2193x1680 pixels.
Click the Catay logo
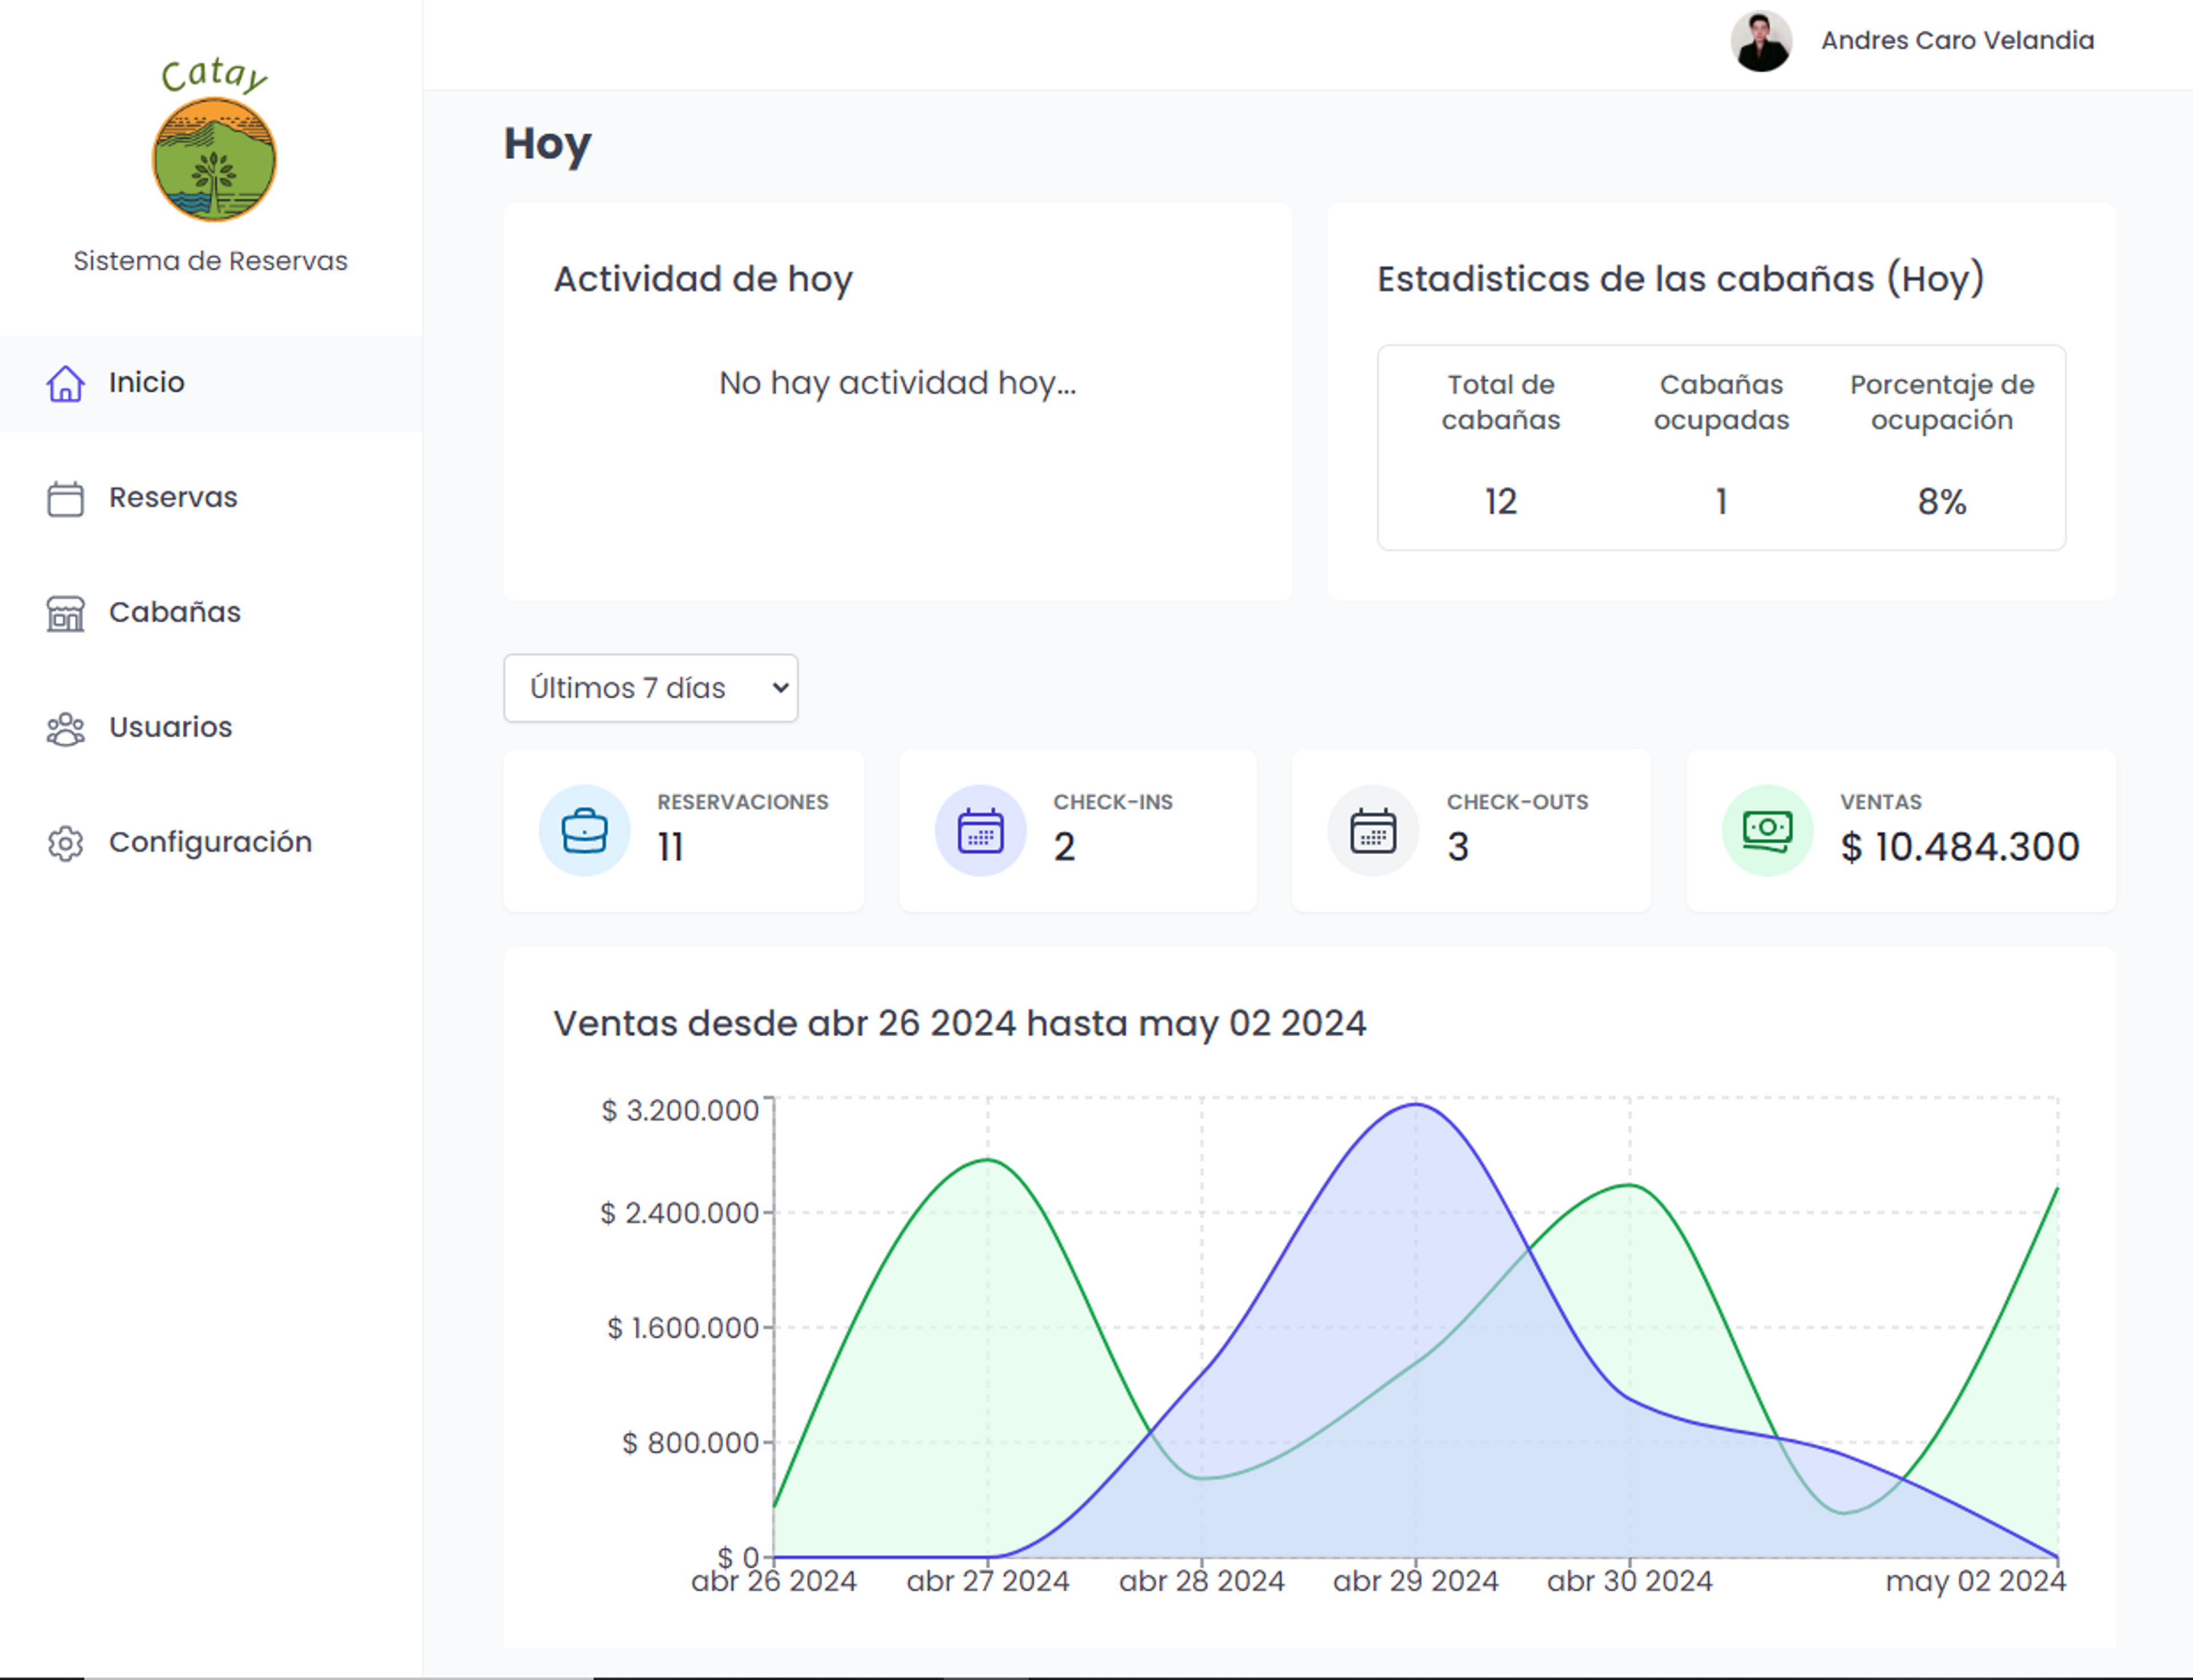tap(213, 138)
